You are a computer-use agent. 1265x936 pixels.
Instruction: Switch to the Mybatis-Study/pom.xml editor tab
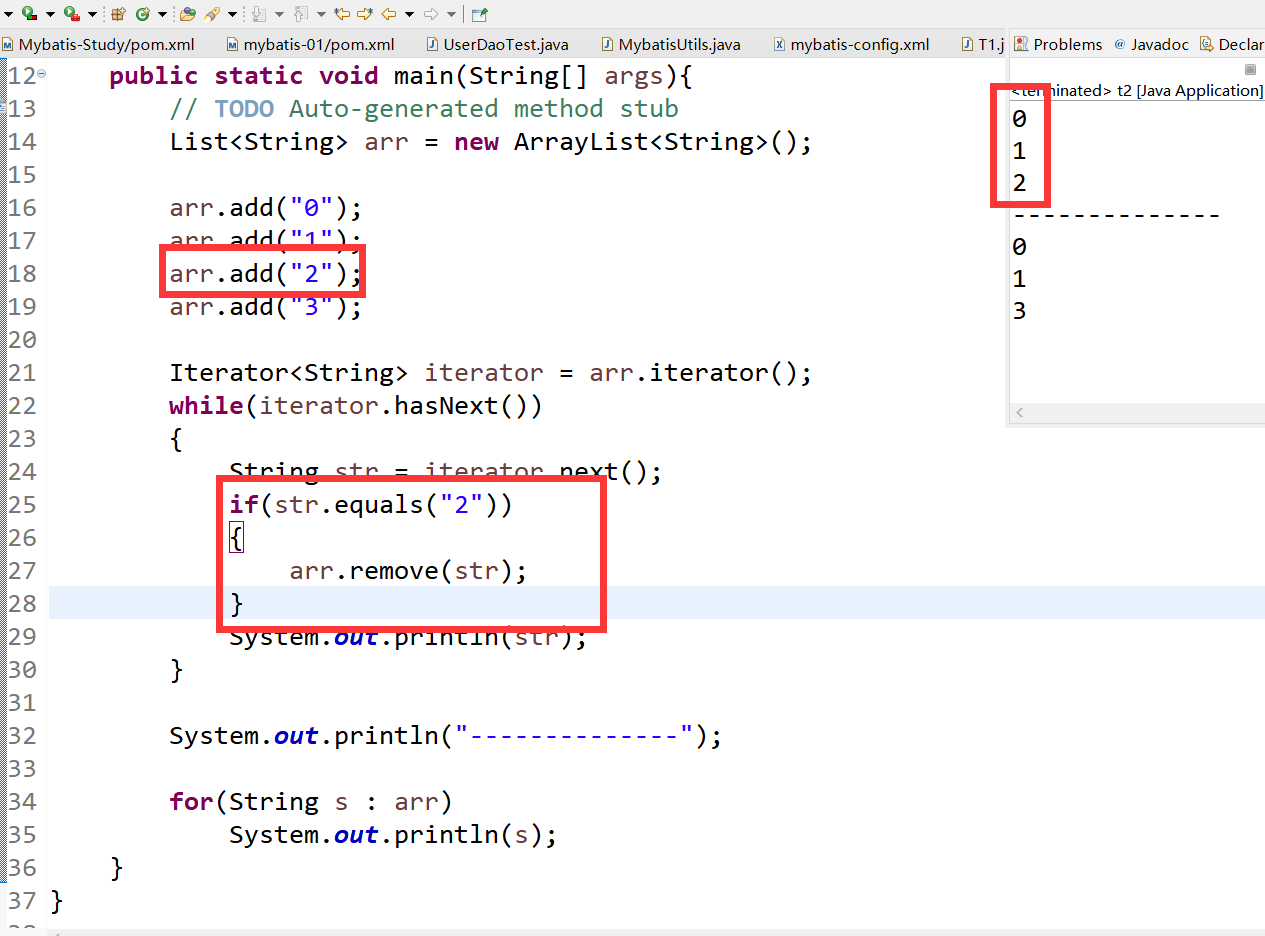[x=98, y=44]
